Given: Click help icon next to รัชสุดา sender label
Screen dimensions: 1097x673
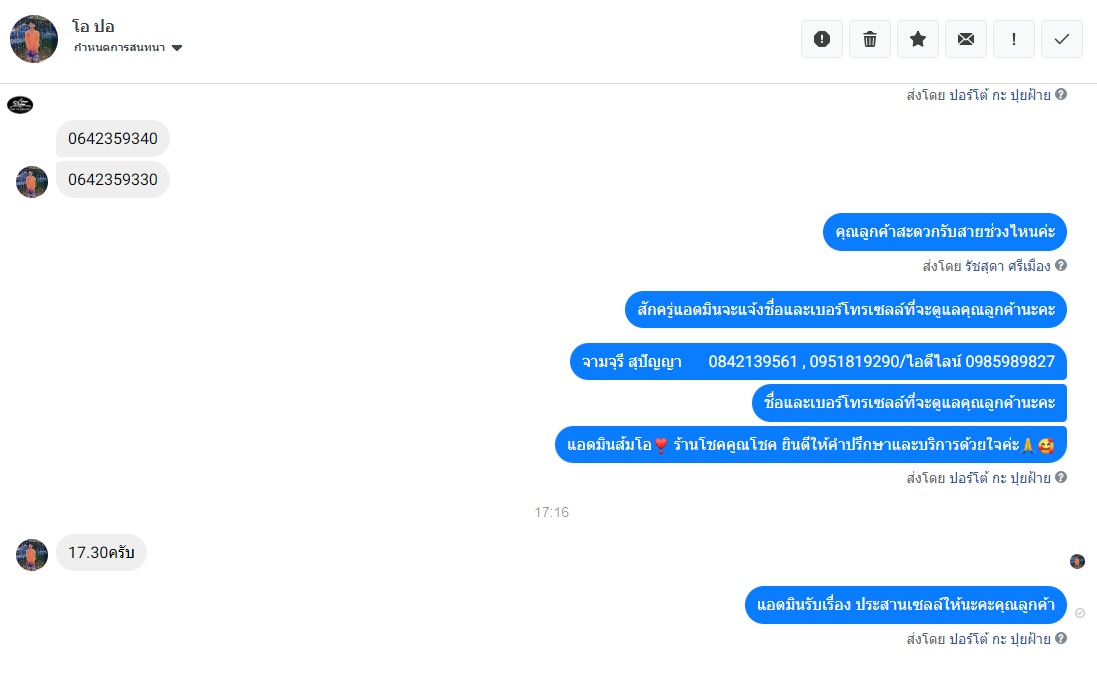Looking at the screenshot, I should pos(1061,266).
